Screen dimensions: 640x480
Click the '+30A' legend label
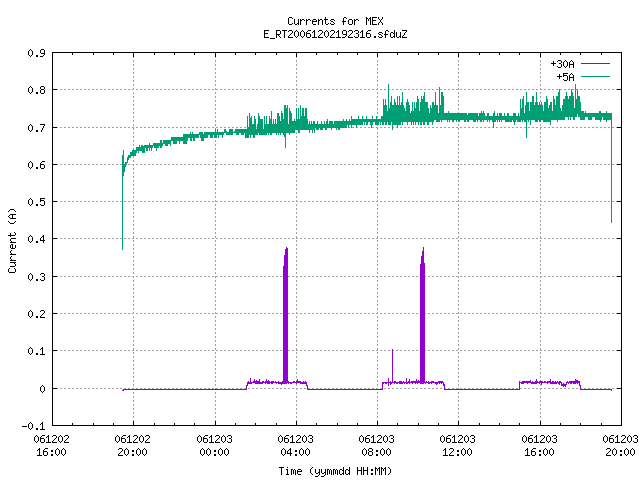[x=562, y=64]
